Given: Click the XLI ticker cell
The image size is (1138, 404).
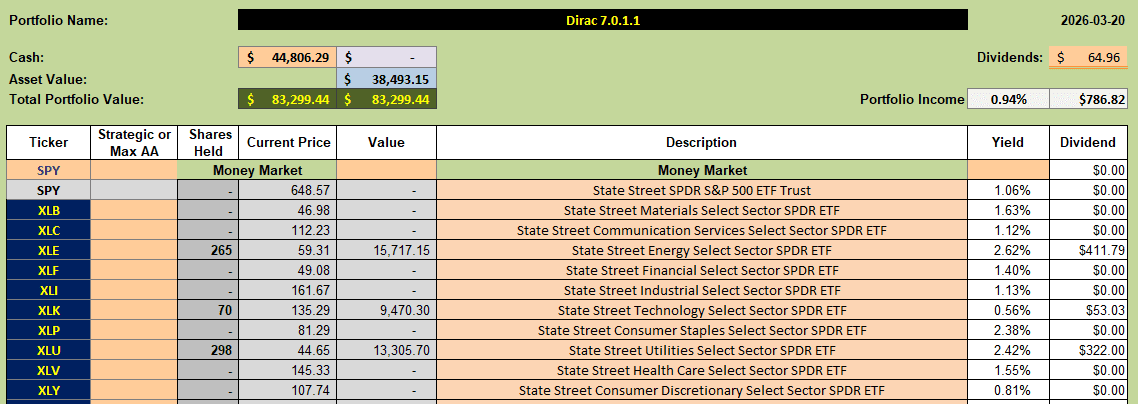Looking at the screenshot, I should pyautogui.click(x=49, y=291).
